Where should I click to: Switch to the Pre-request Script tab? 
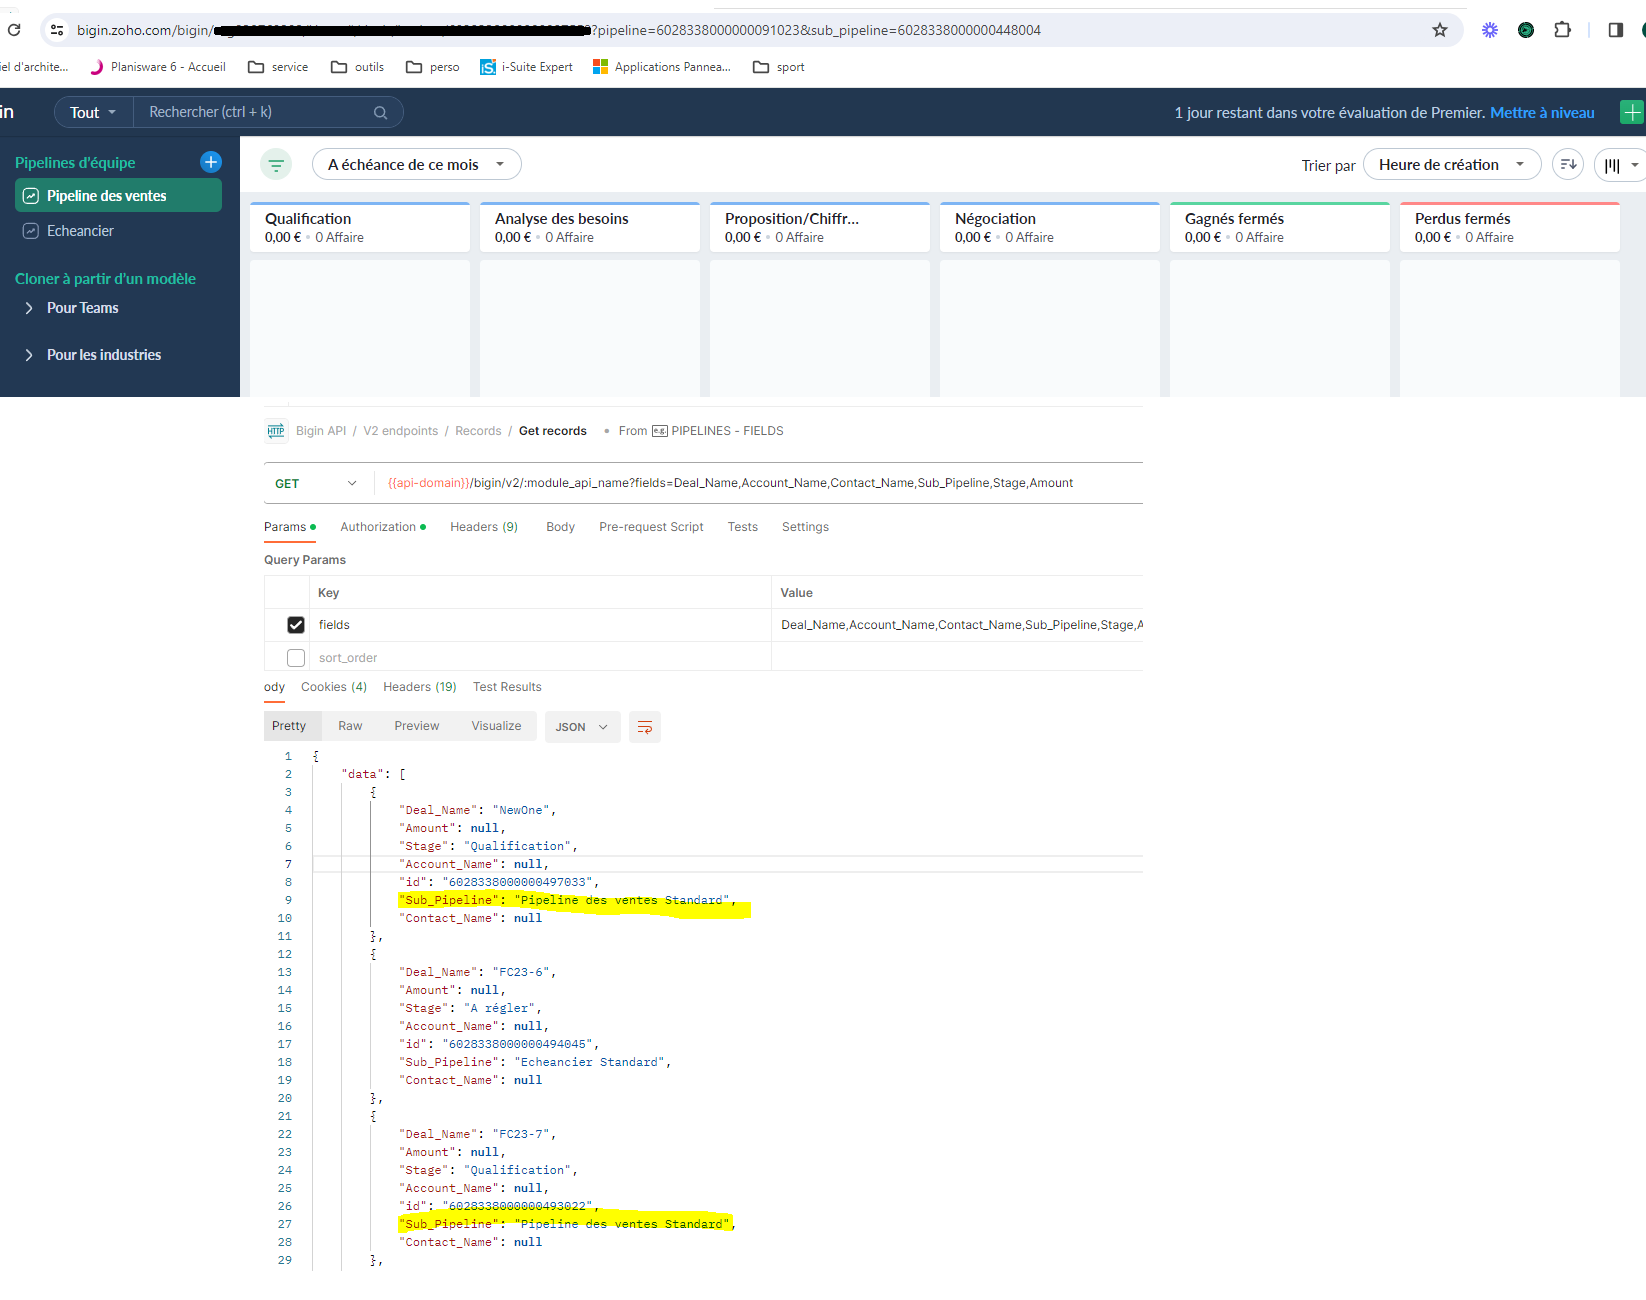coord(651,527)
